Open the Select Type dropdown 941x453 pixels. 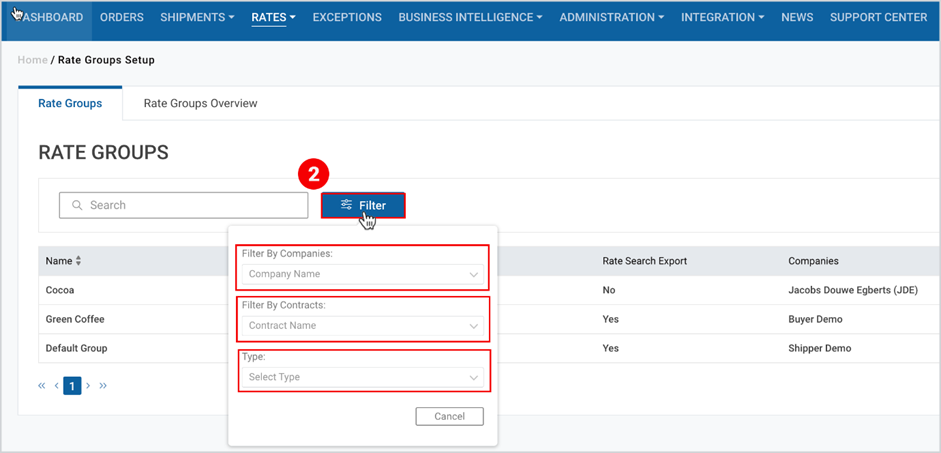tap(362, 377)
